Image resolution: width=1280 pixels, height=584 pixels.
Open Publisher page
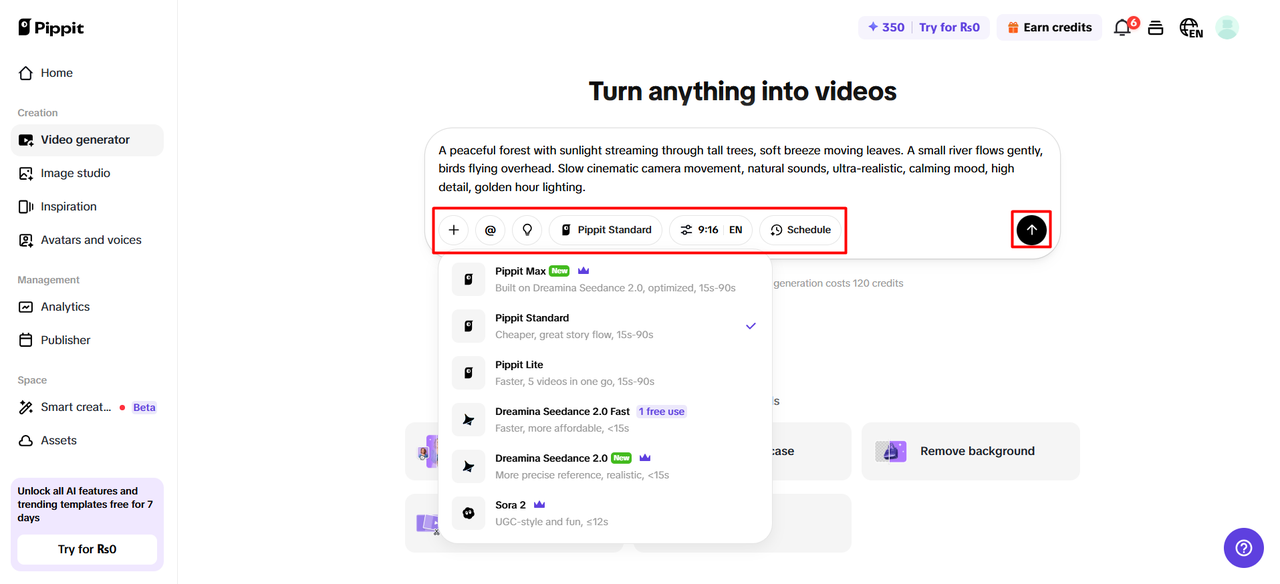point(87,340)
